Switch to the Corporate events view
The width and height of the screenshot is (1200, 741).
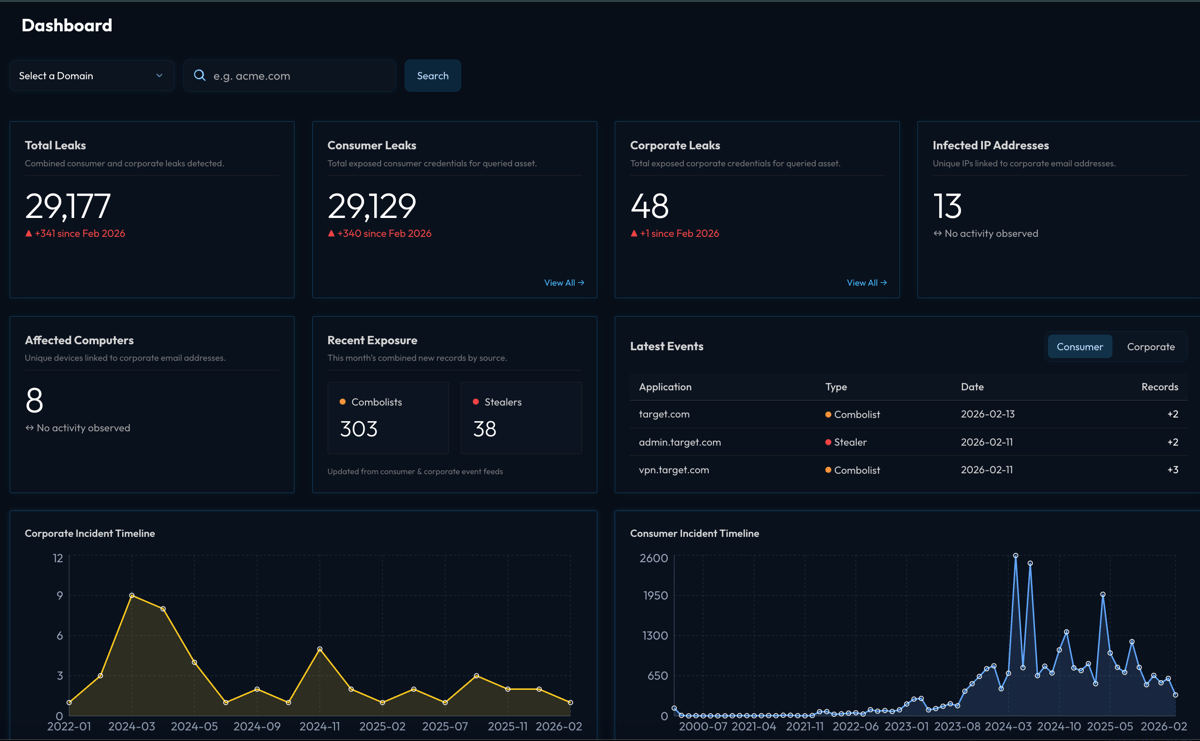1150,346
